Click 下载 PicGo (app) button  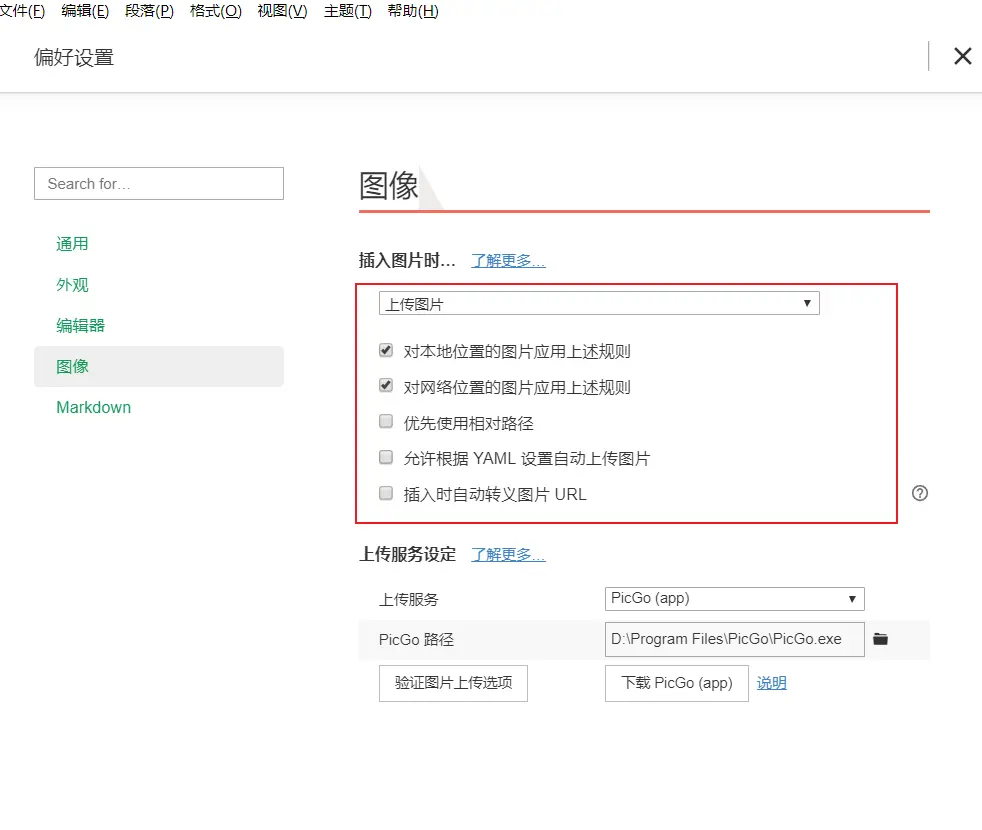pyautogui.click(x=676, y=683)
